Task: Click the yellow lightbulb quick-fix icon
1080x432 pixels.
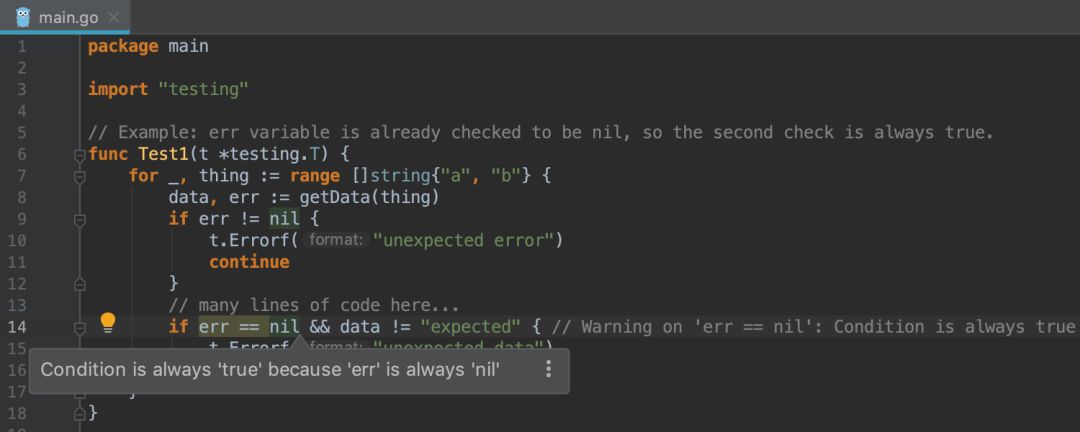Action: click(x=108, y=322)
